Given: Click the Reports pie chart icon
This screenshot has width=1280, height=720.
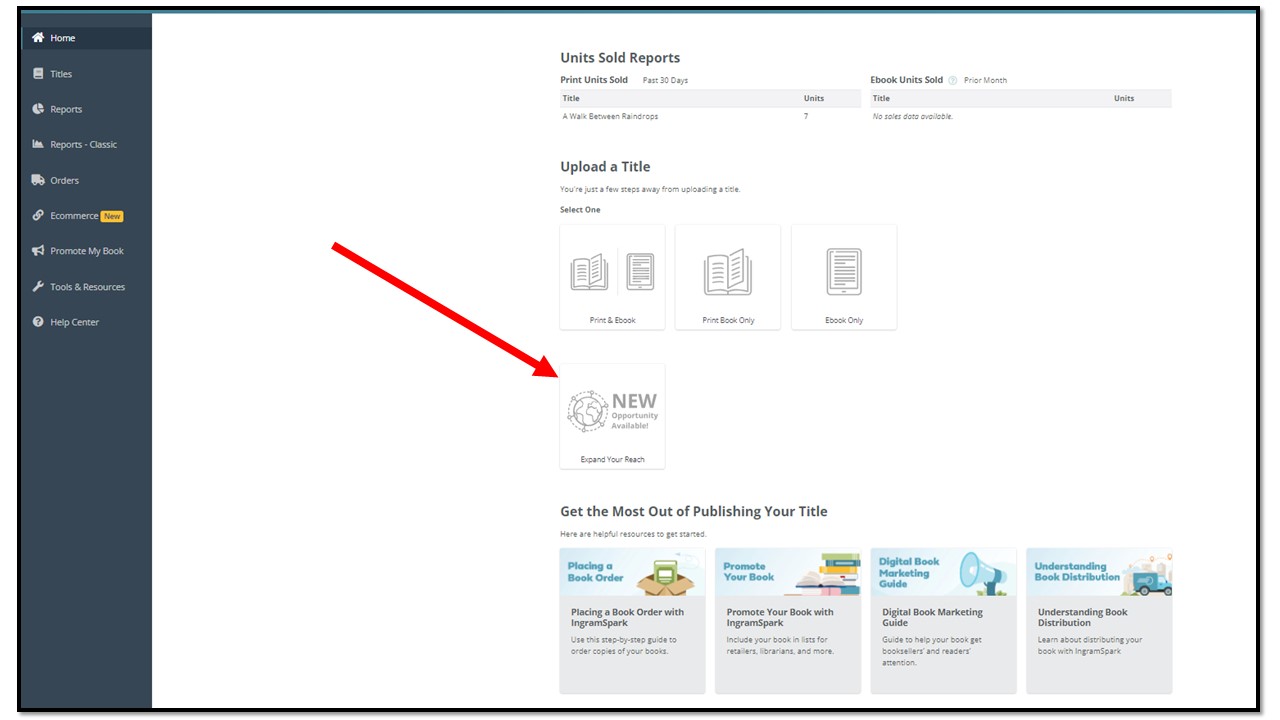Looking at the screenshot, I should (x=38, y=109).
